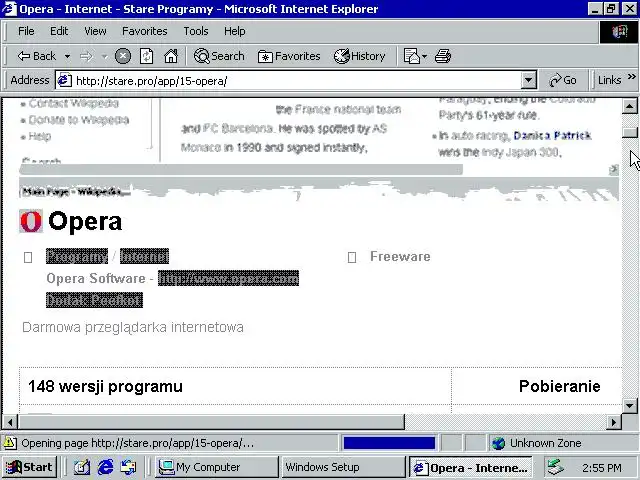This screenshot has width=640, height=480.
Task: Click the Opera logo icon on the page
Action: [x=31, y=221]
